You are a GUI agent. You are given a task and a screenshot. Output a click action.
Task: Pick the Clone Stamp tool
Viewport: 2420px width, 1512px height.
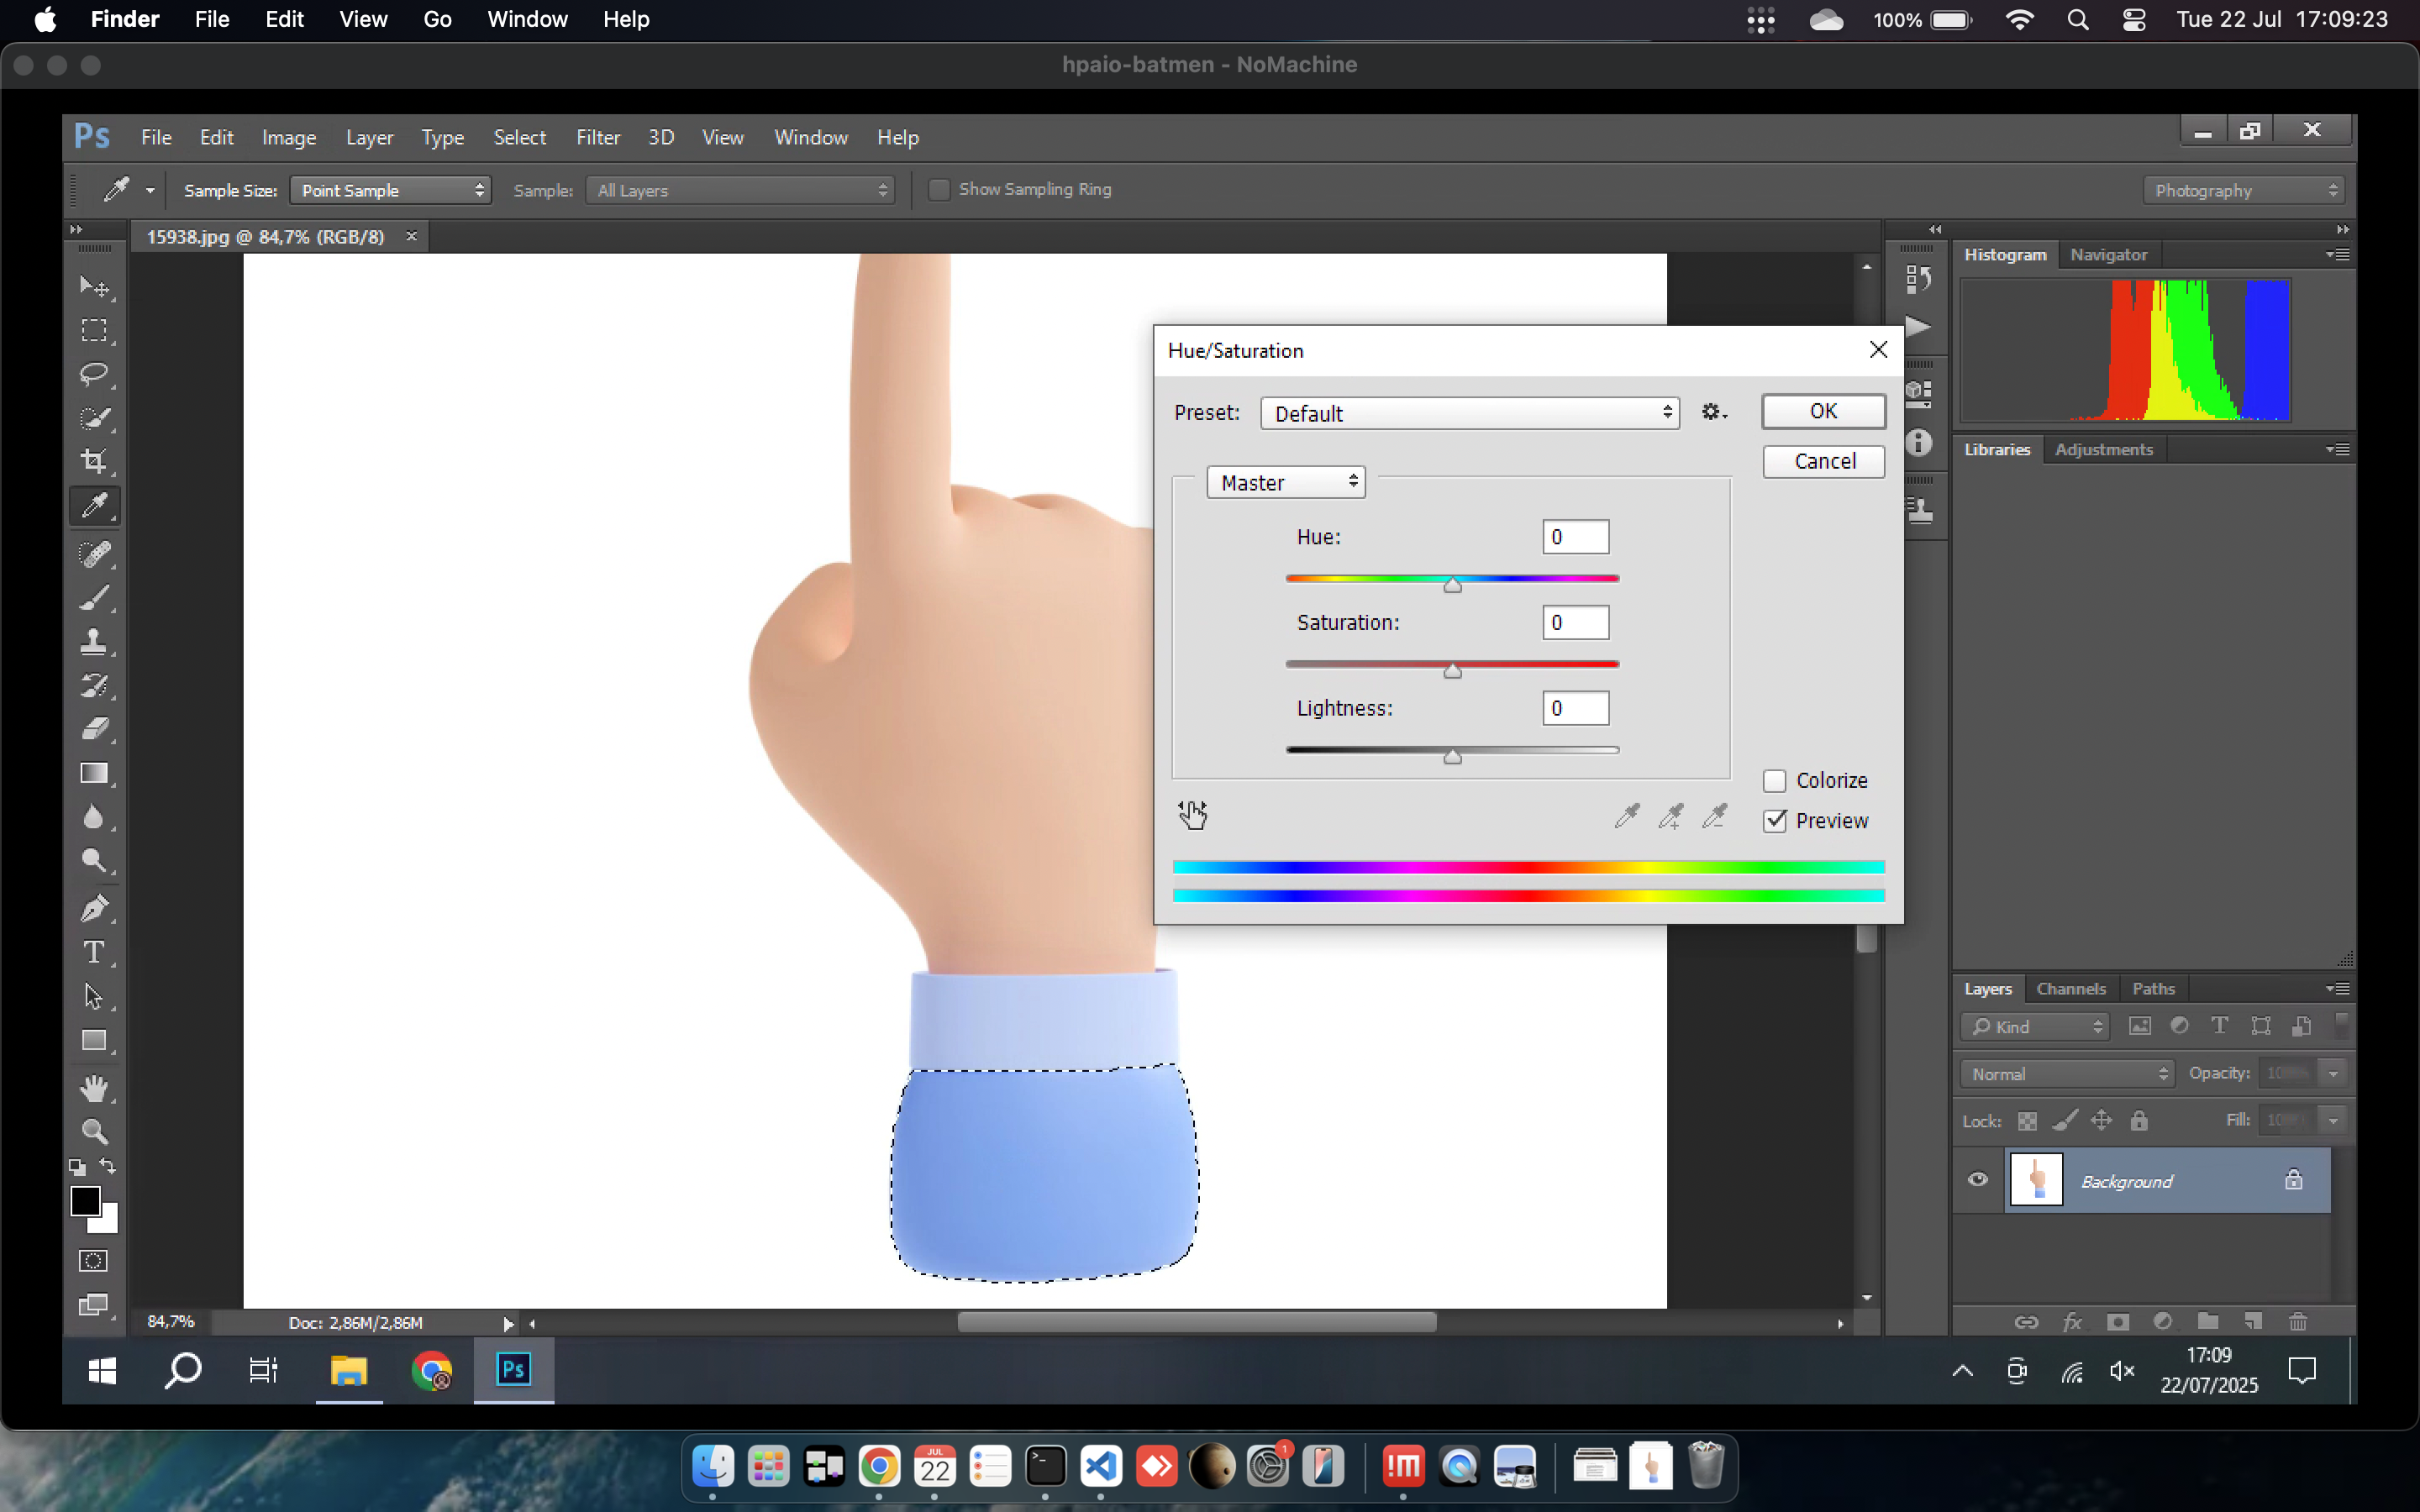(x=94, y=642)
